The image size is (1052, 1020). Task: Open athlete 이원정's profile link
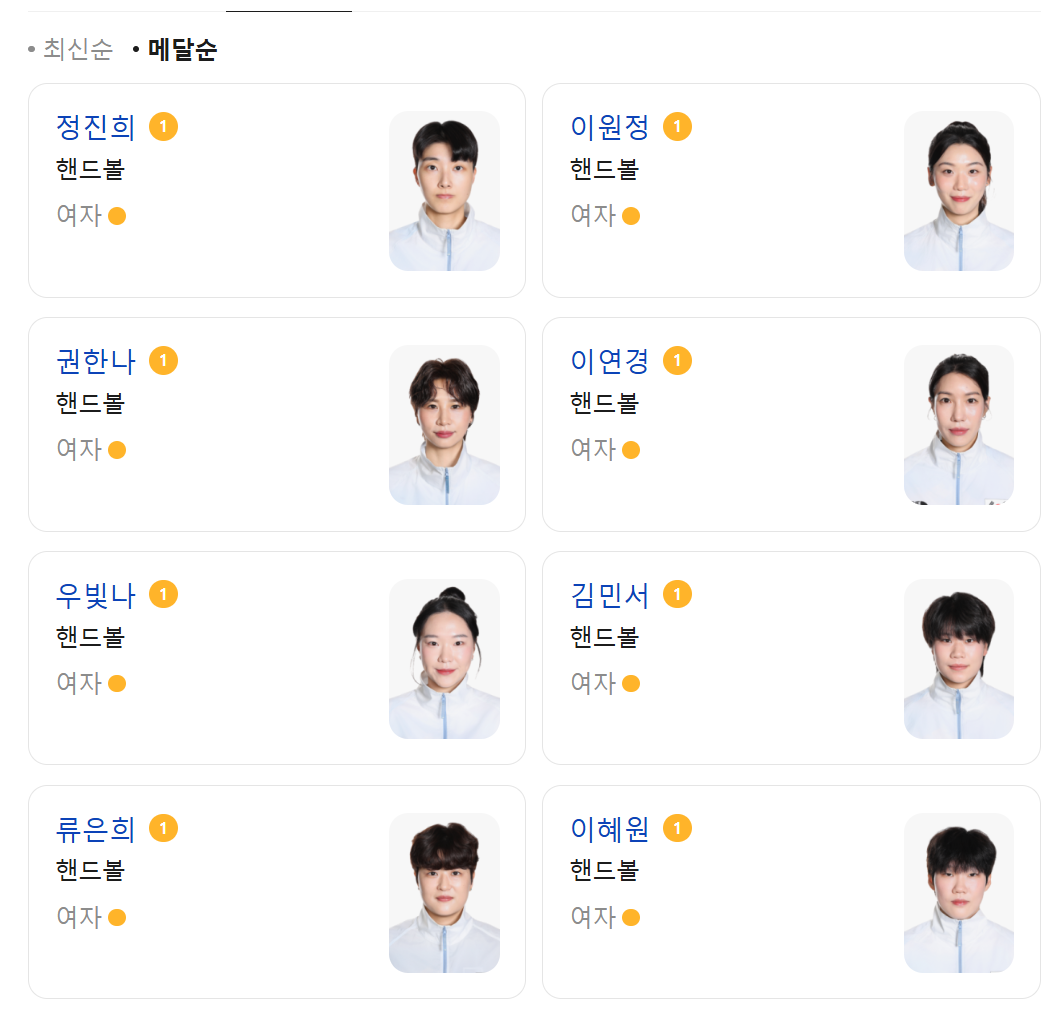pyautogui.click(x=609, y=127)
